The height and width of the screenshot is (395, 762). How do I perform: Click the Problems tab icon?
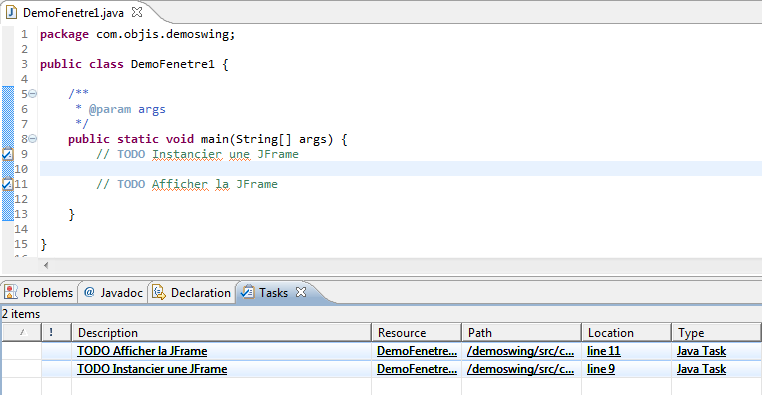click(x=11, y=292)
